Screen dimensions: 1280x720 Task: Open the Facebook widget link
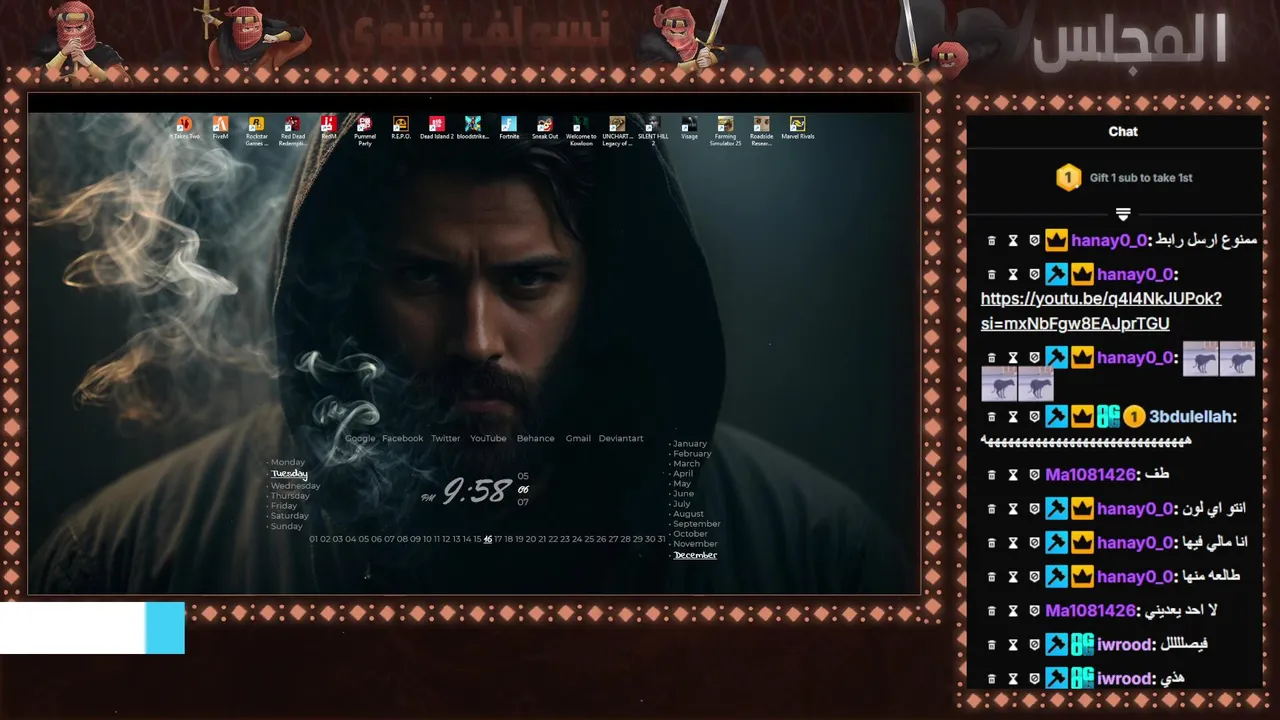click(403, 438)
